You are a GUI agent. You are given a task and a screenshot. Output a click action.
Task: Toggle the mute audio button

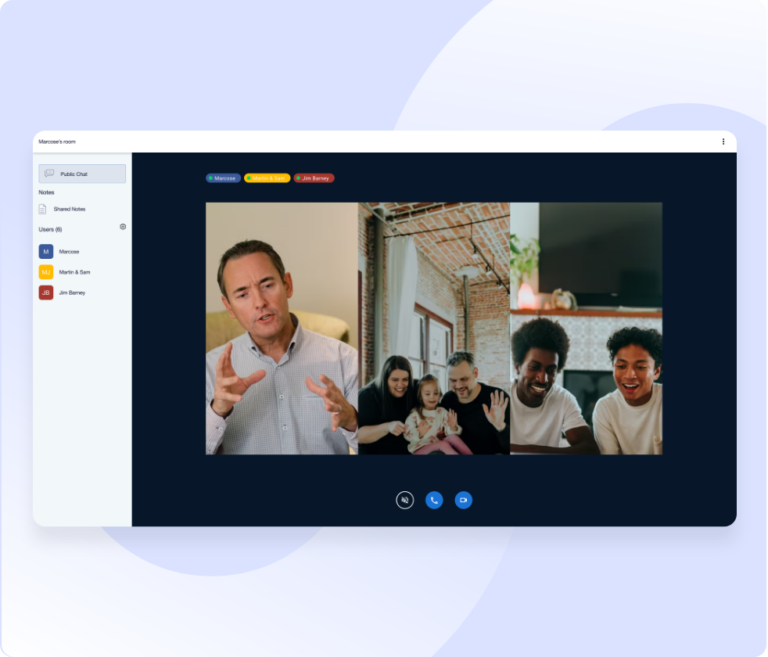tap(405, 500)
